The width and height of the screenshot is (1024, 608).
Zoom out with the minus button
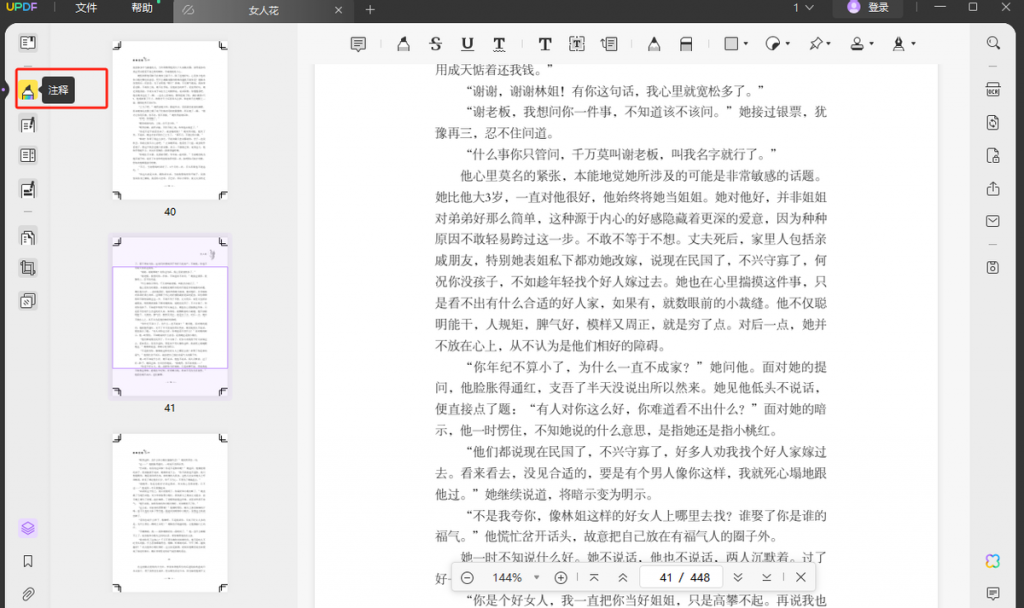[x=467, y=578]
